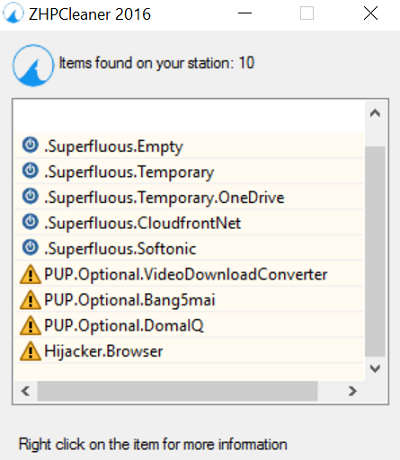Click the vertical scrollbar thumb
400x460 pixels.
375,252
